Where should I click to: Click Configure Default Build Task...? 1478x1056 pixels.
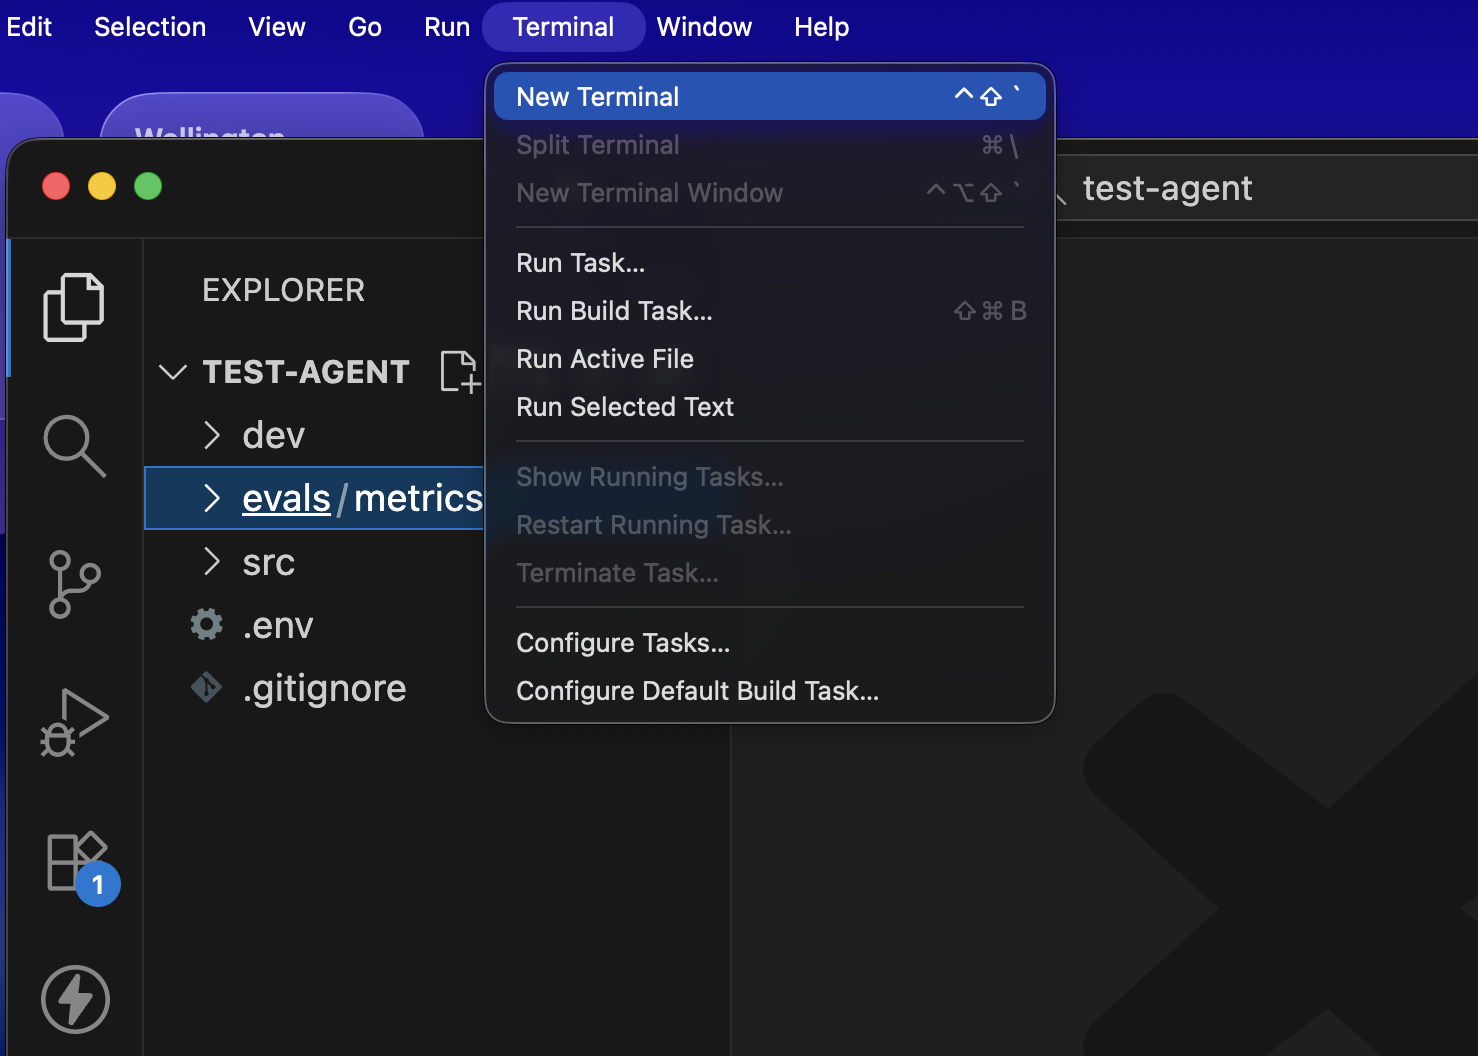[697, 691]
